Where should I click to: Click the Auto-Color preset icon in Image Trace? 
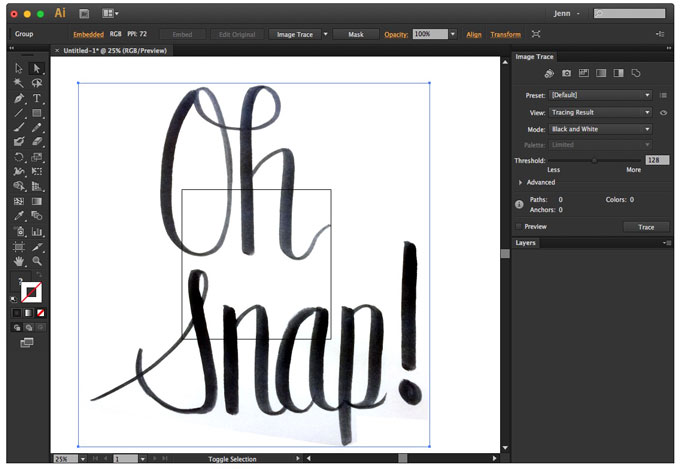(x=549, y=73)
